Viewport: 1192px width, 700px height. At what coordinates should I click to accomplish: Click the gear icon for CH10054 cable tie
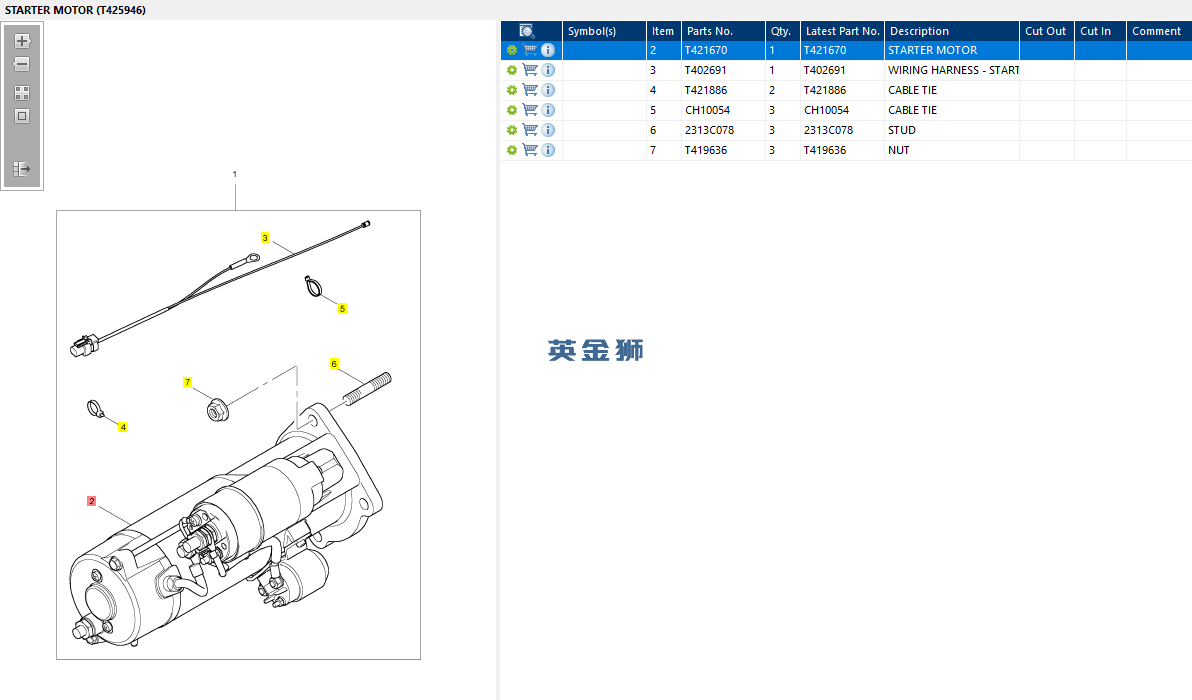click(x=512, y=110)
